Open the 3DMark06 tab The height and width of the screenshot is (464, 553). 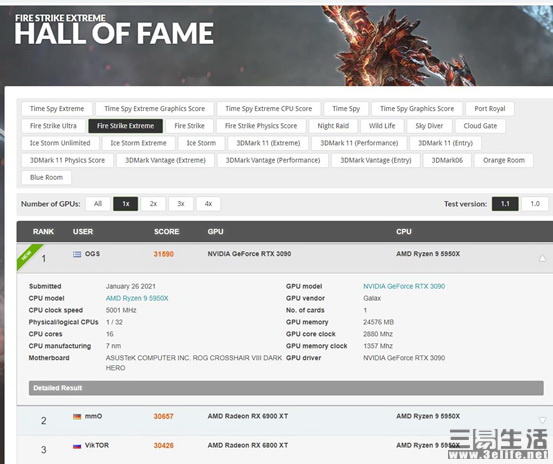tap(447, 160)
